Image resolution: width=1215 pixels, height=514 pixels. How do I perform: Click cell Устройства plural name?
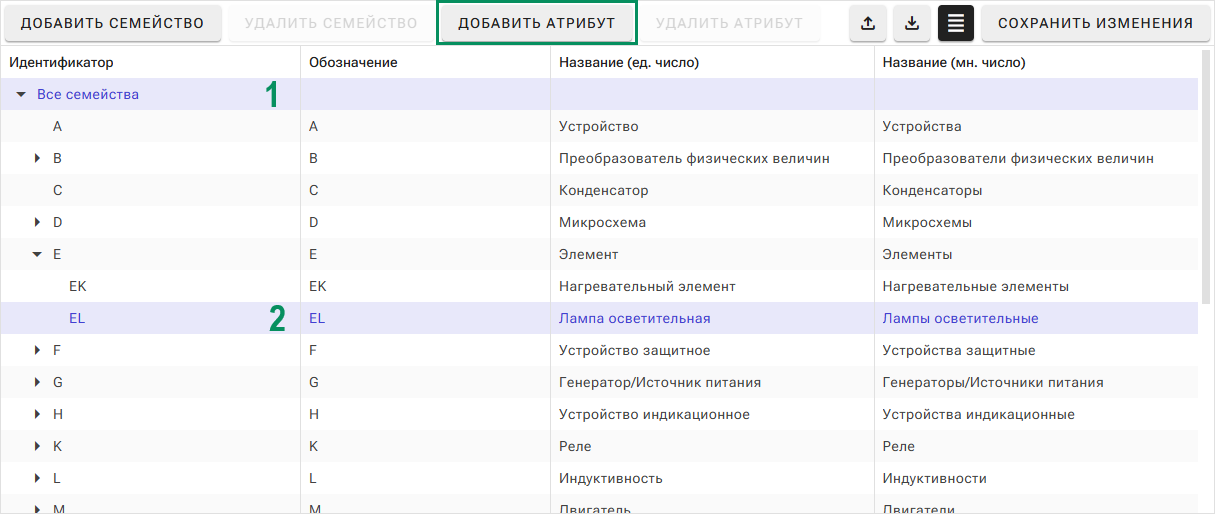pyautogui.click(x=922, y=126)
